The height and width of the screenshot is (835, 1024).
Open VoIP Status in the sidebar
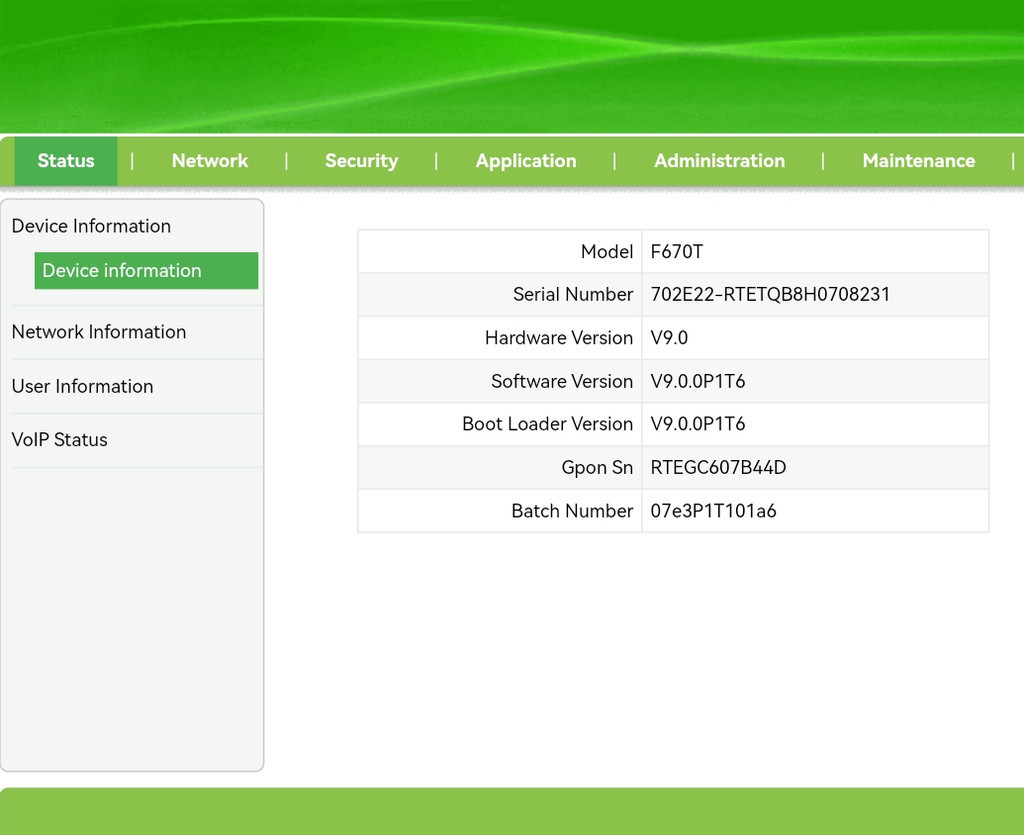[x=59, y=439]
